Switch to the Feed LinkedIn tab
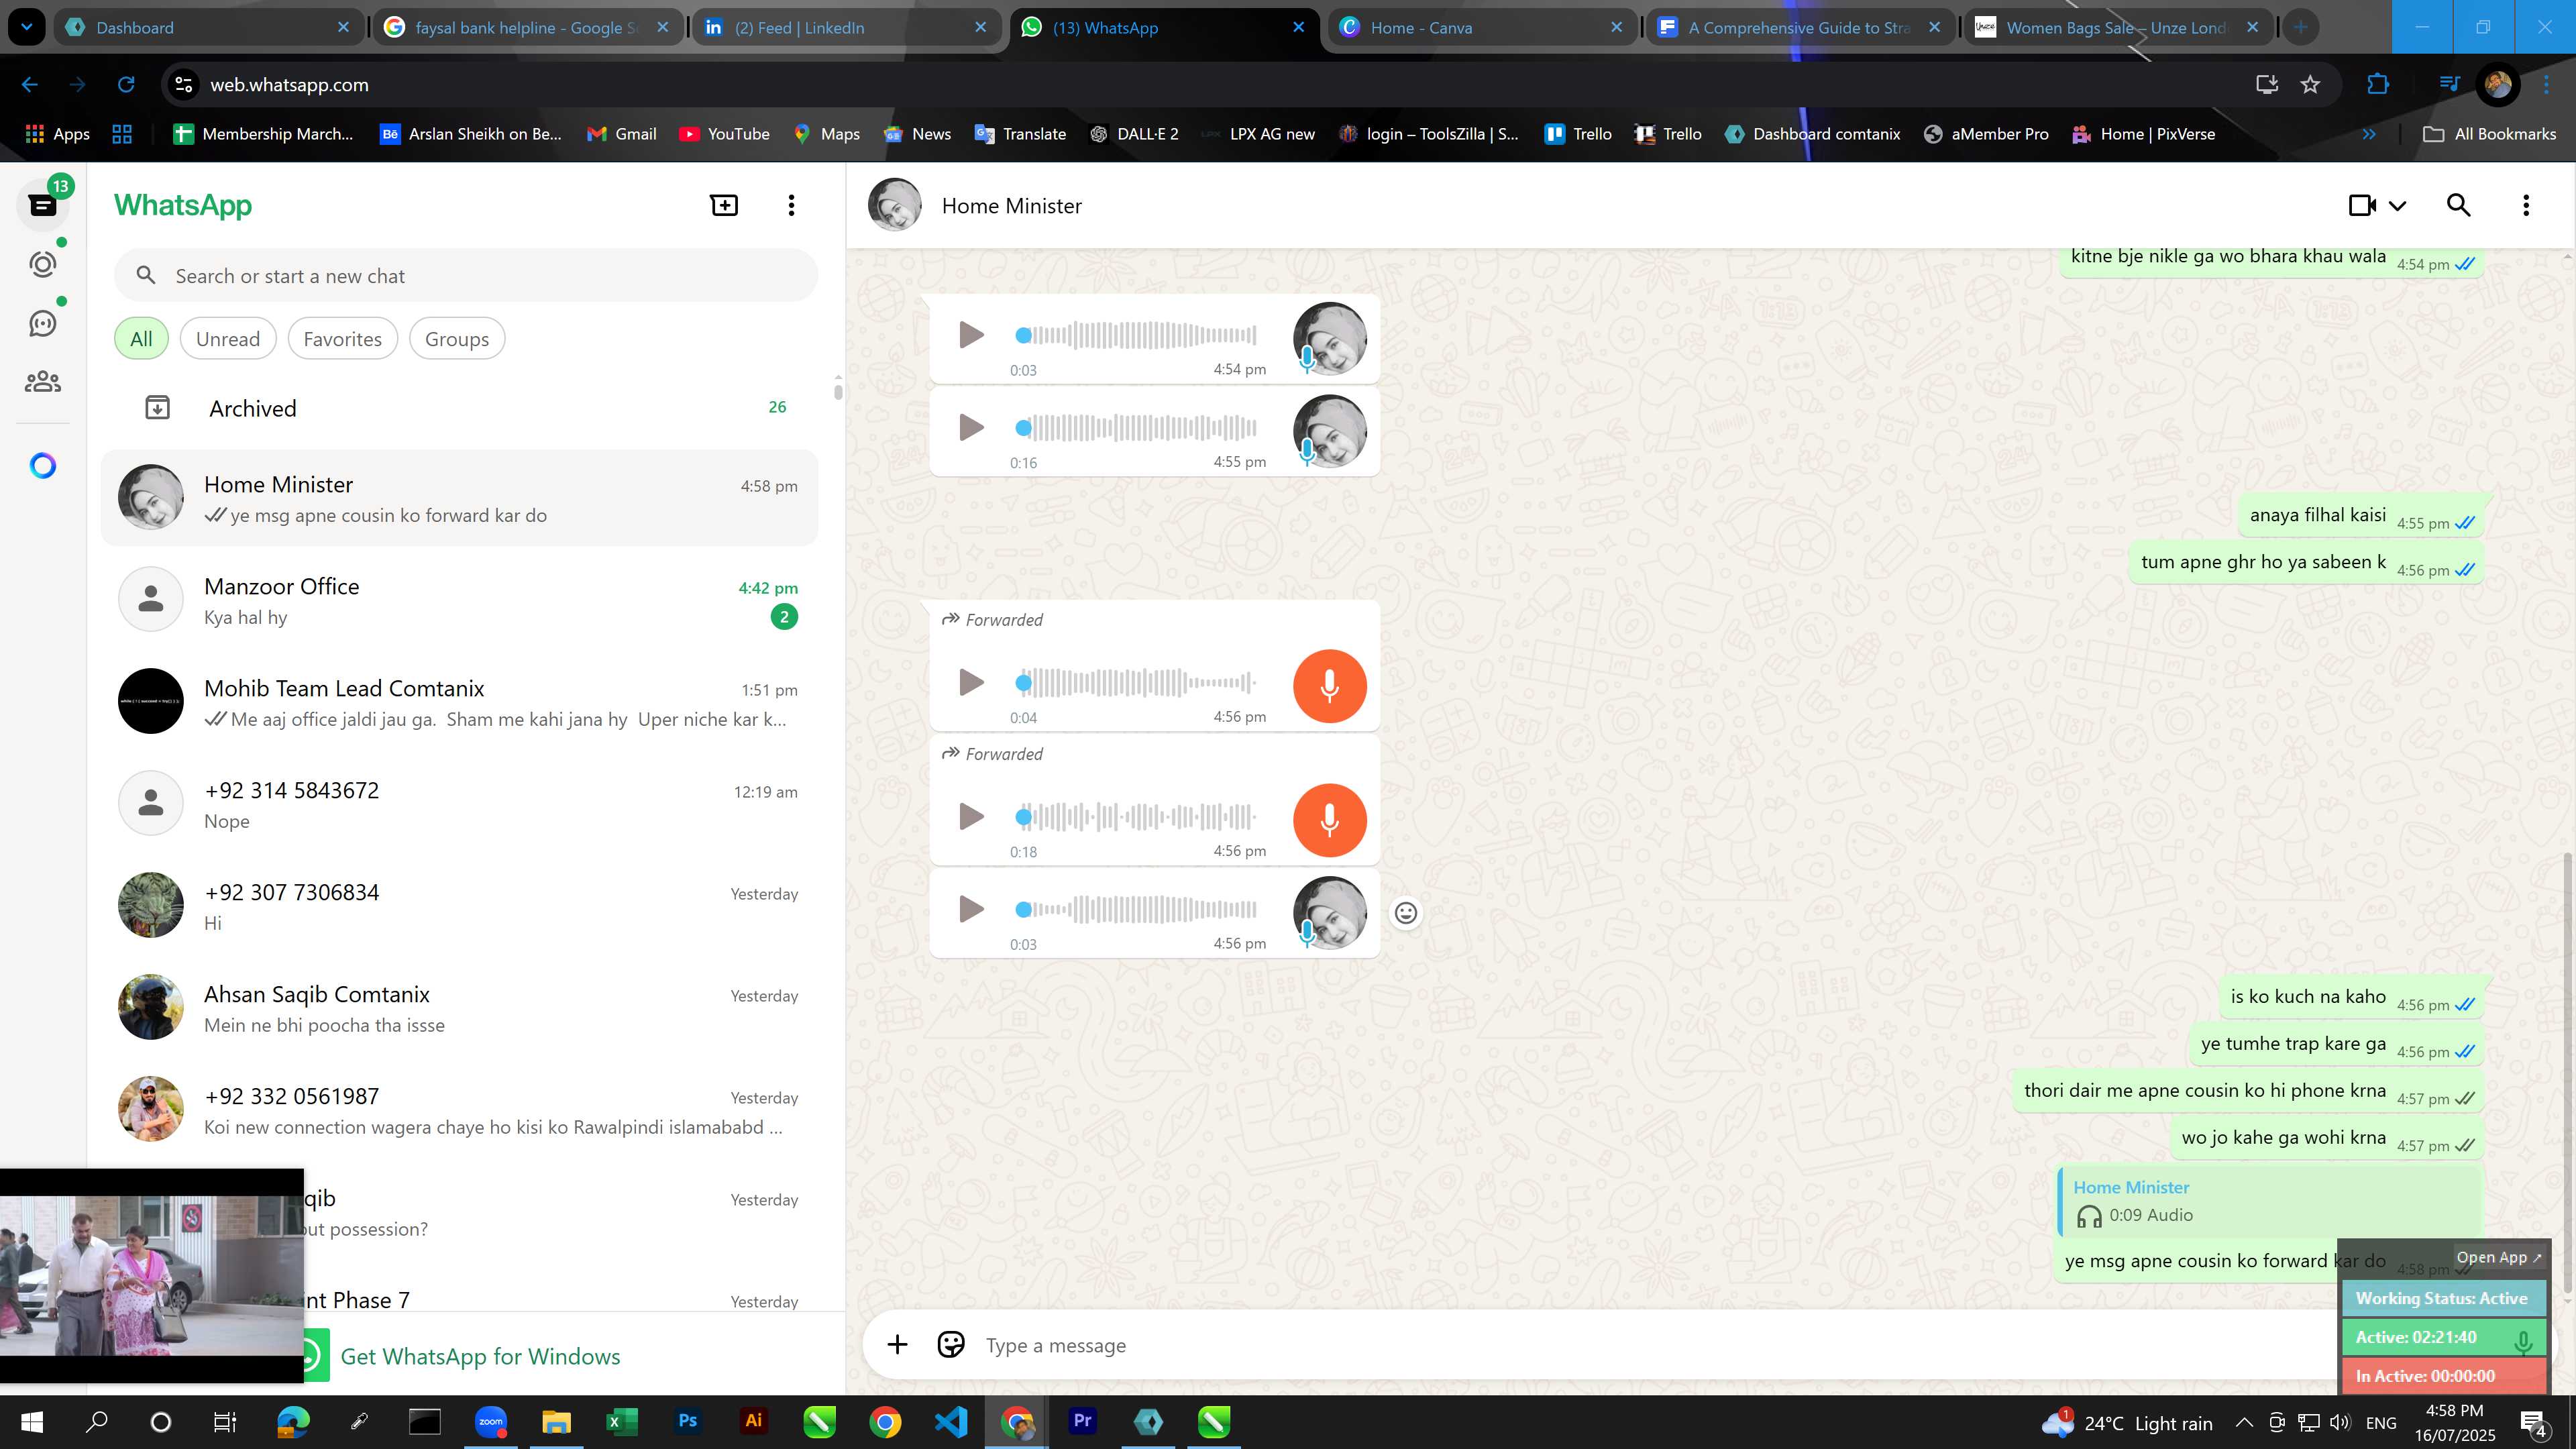Image resolution: width=2576 pixels, height=1449 pixels. pos(846,28)
